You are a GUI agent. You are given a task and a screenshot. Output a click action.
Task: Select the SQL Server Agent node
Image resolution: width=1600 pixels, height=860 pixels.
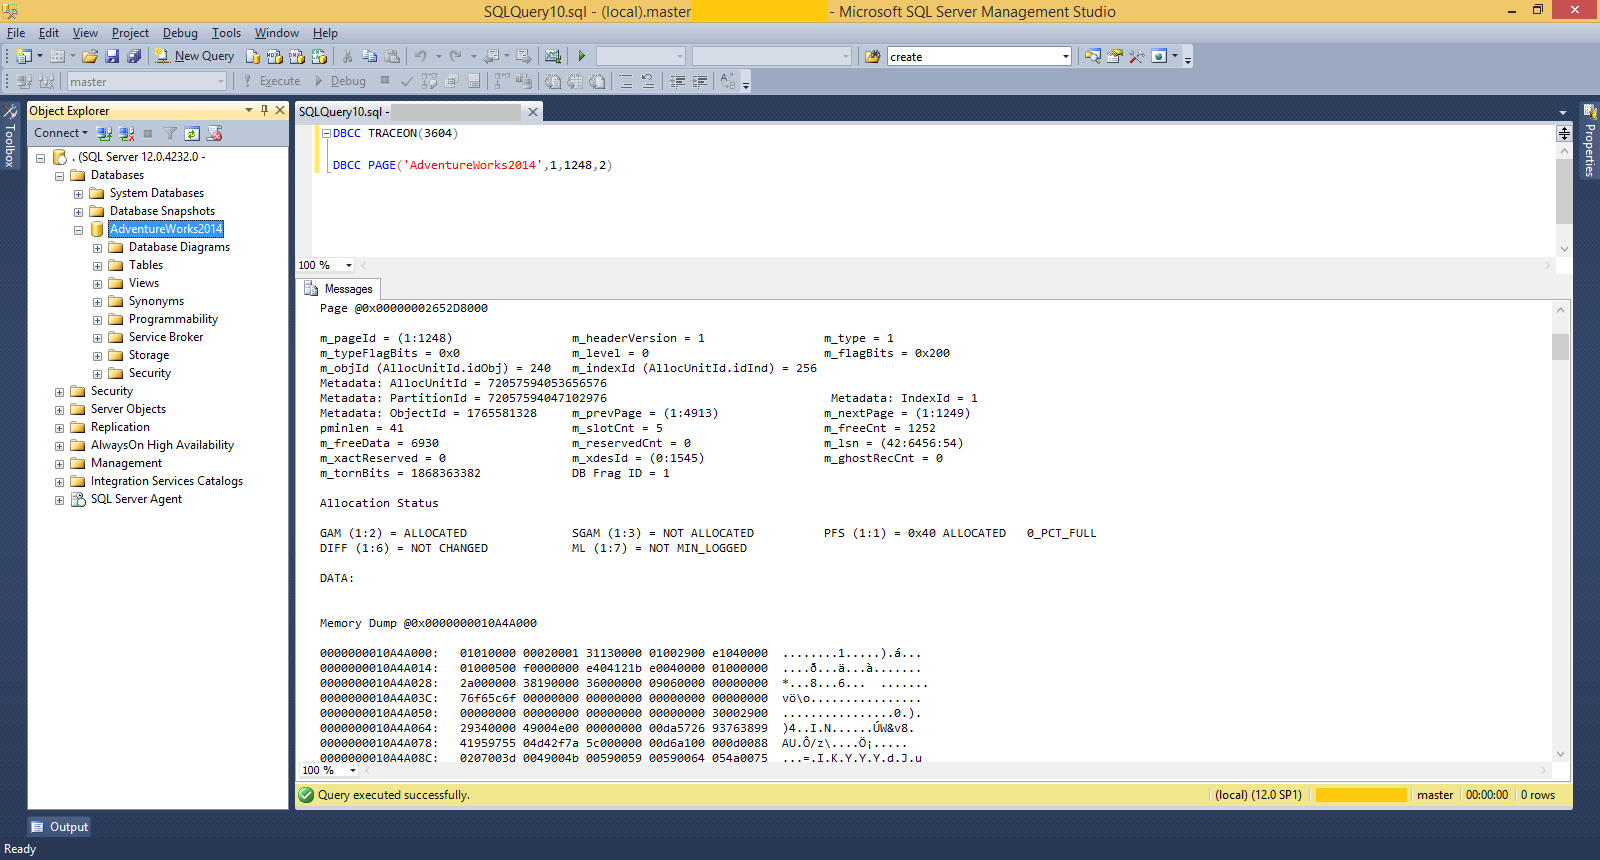[x=136, y=499]
